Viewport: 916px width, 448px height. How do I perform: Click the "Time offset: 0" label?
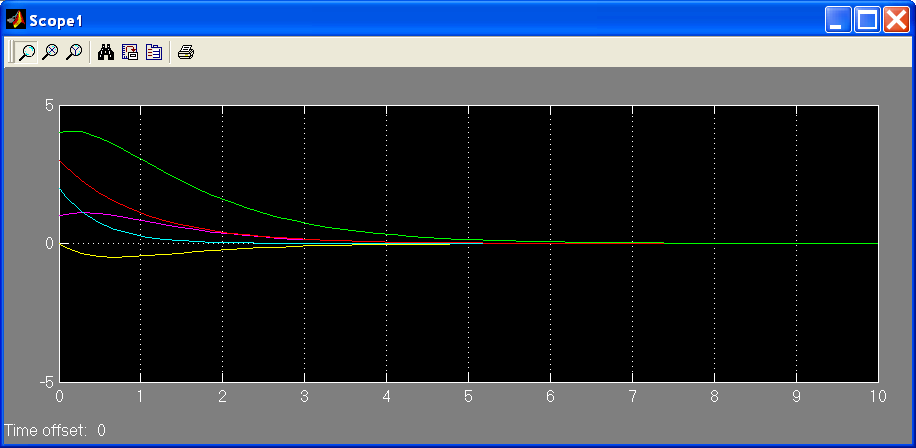pos(55,431)
